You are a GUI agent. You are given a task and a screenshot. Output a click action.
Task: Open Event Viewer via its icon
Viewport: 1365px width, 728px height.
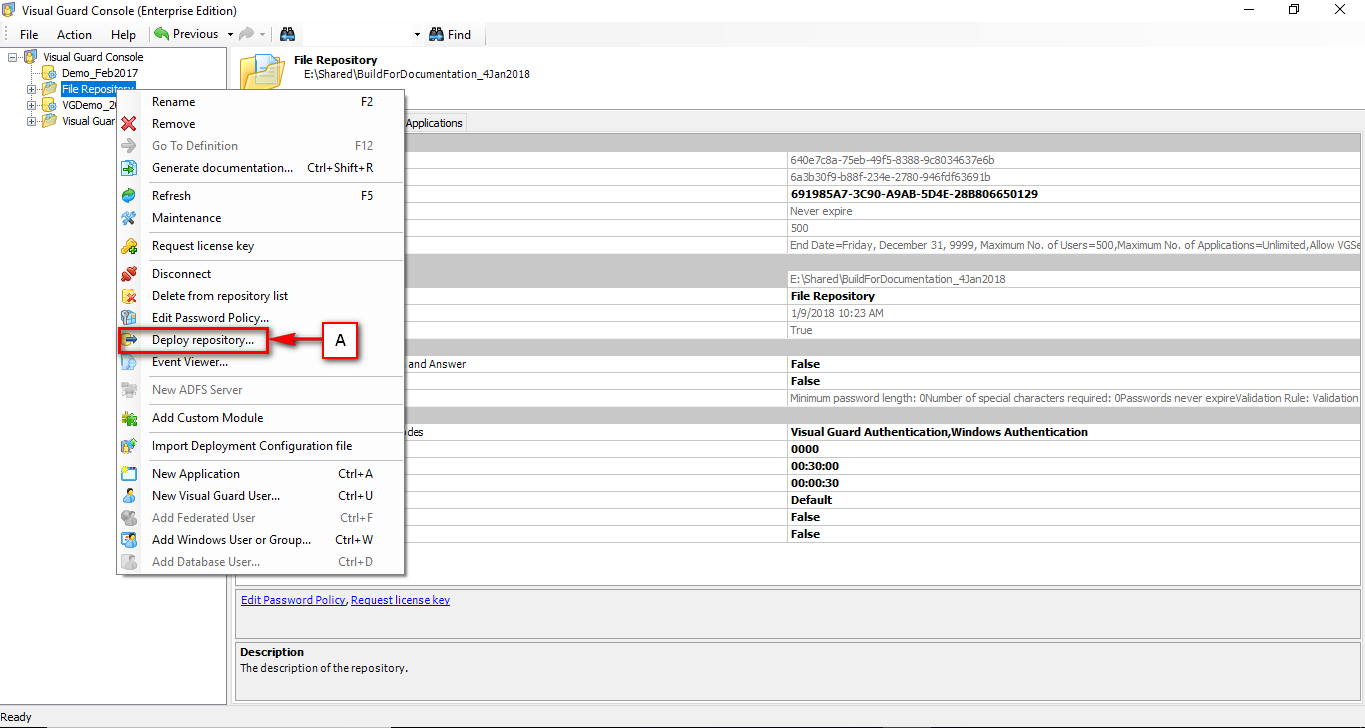click(x=130, y=361)
